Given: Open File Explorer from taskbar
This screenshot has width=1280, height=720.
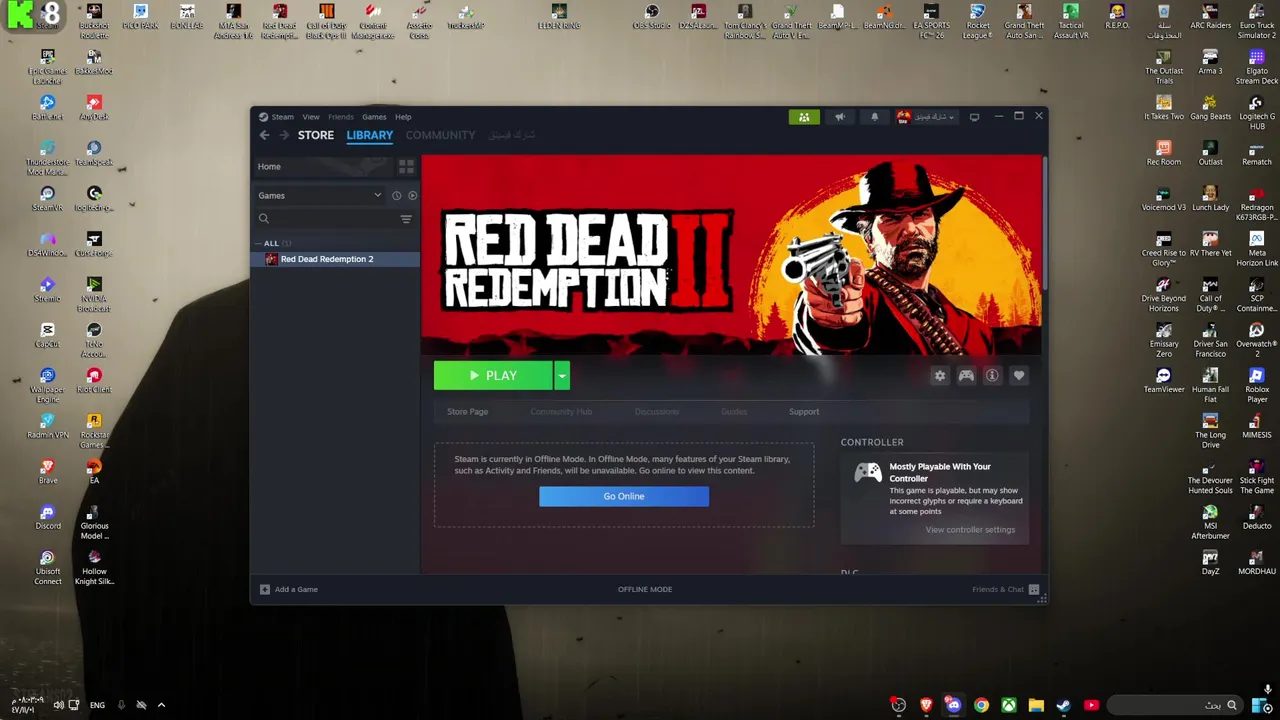Looking at the screenshot, I should pyautogui.click(x=1036, y=705).
